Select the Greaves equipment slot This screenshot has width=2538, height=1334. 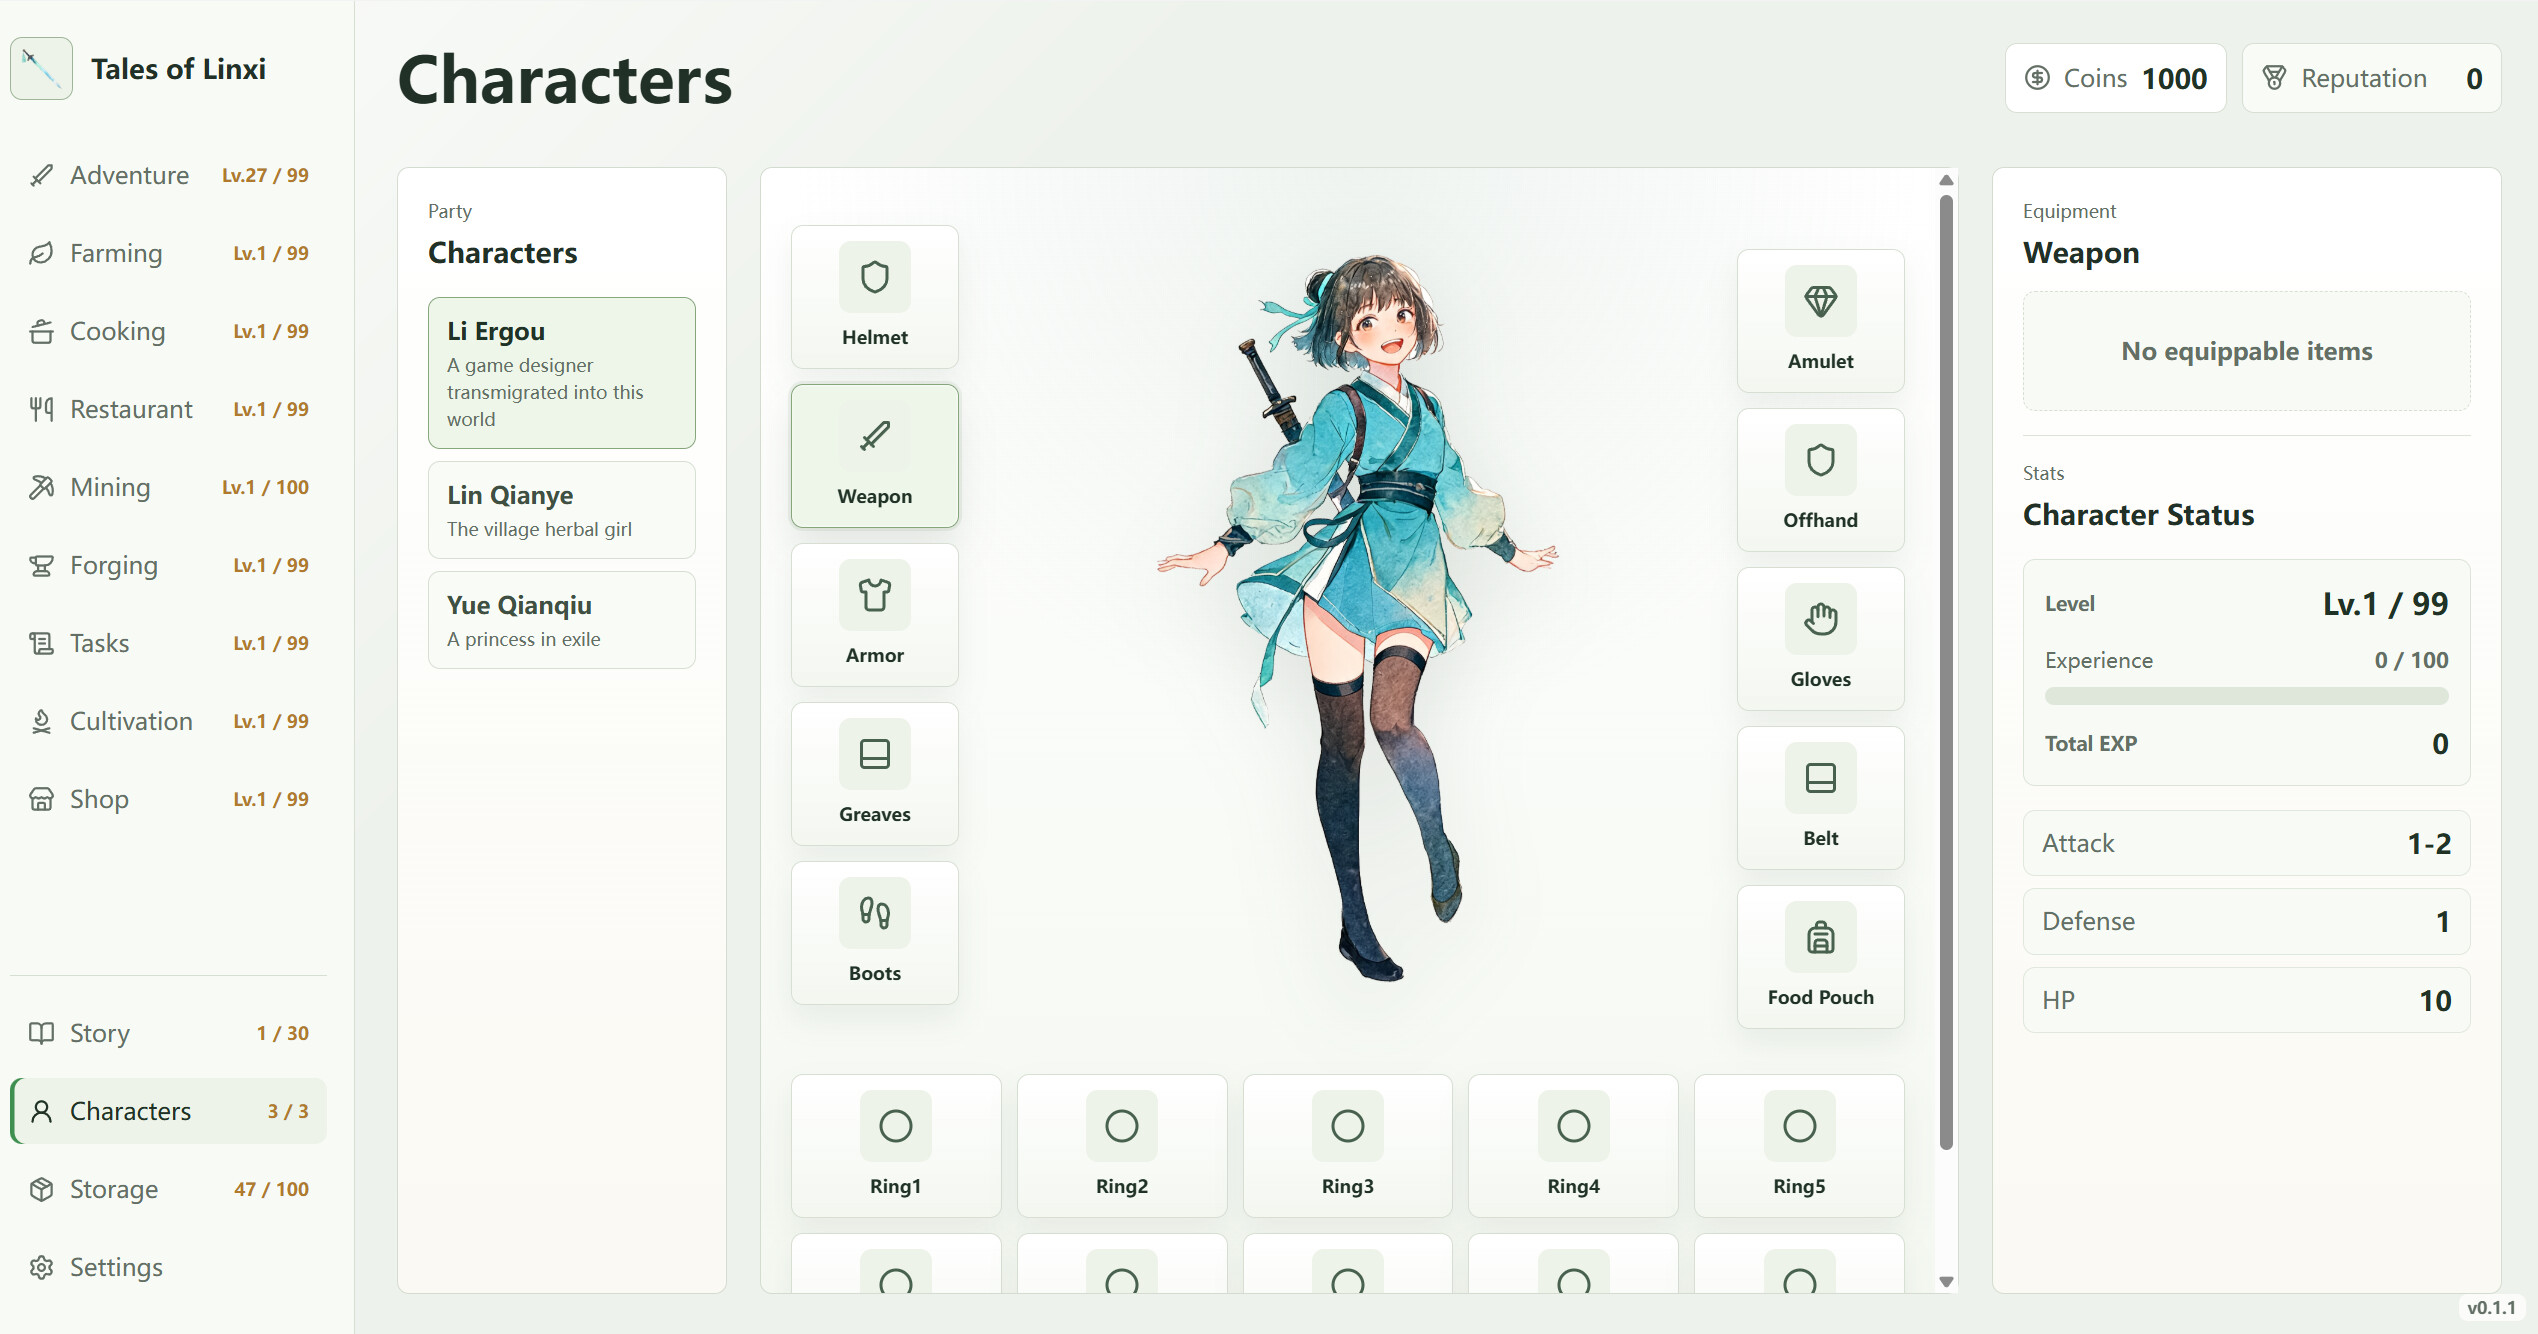point(874,774)
